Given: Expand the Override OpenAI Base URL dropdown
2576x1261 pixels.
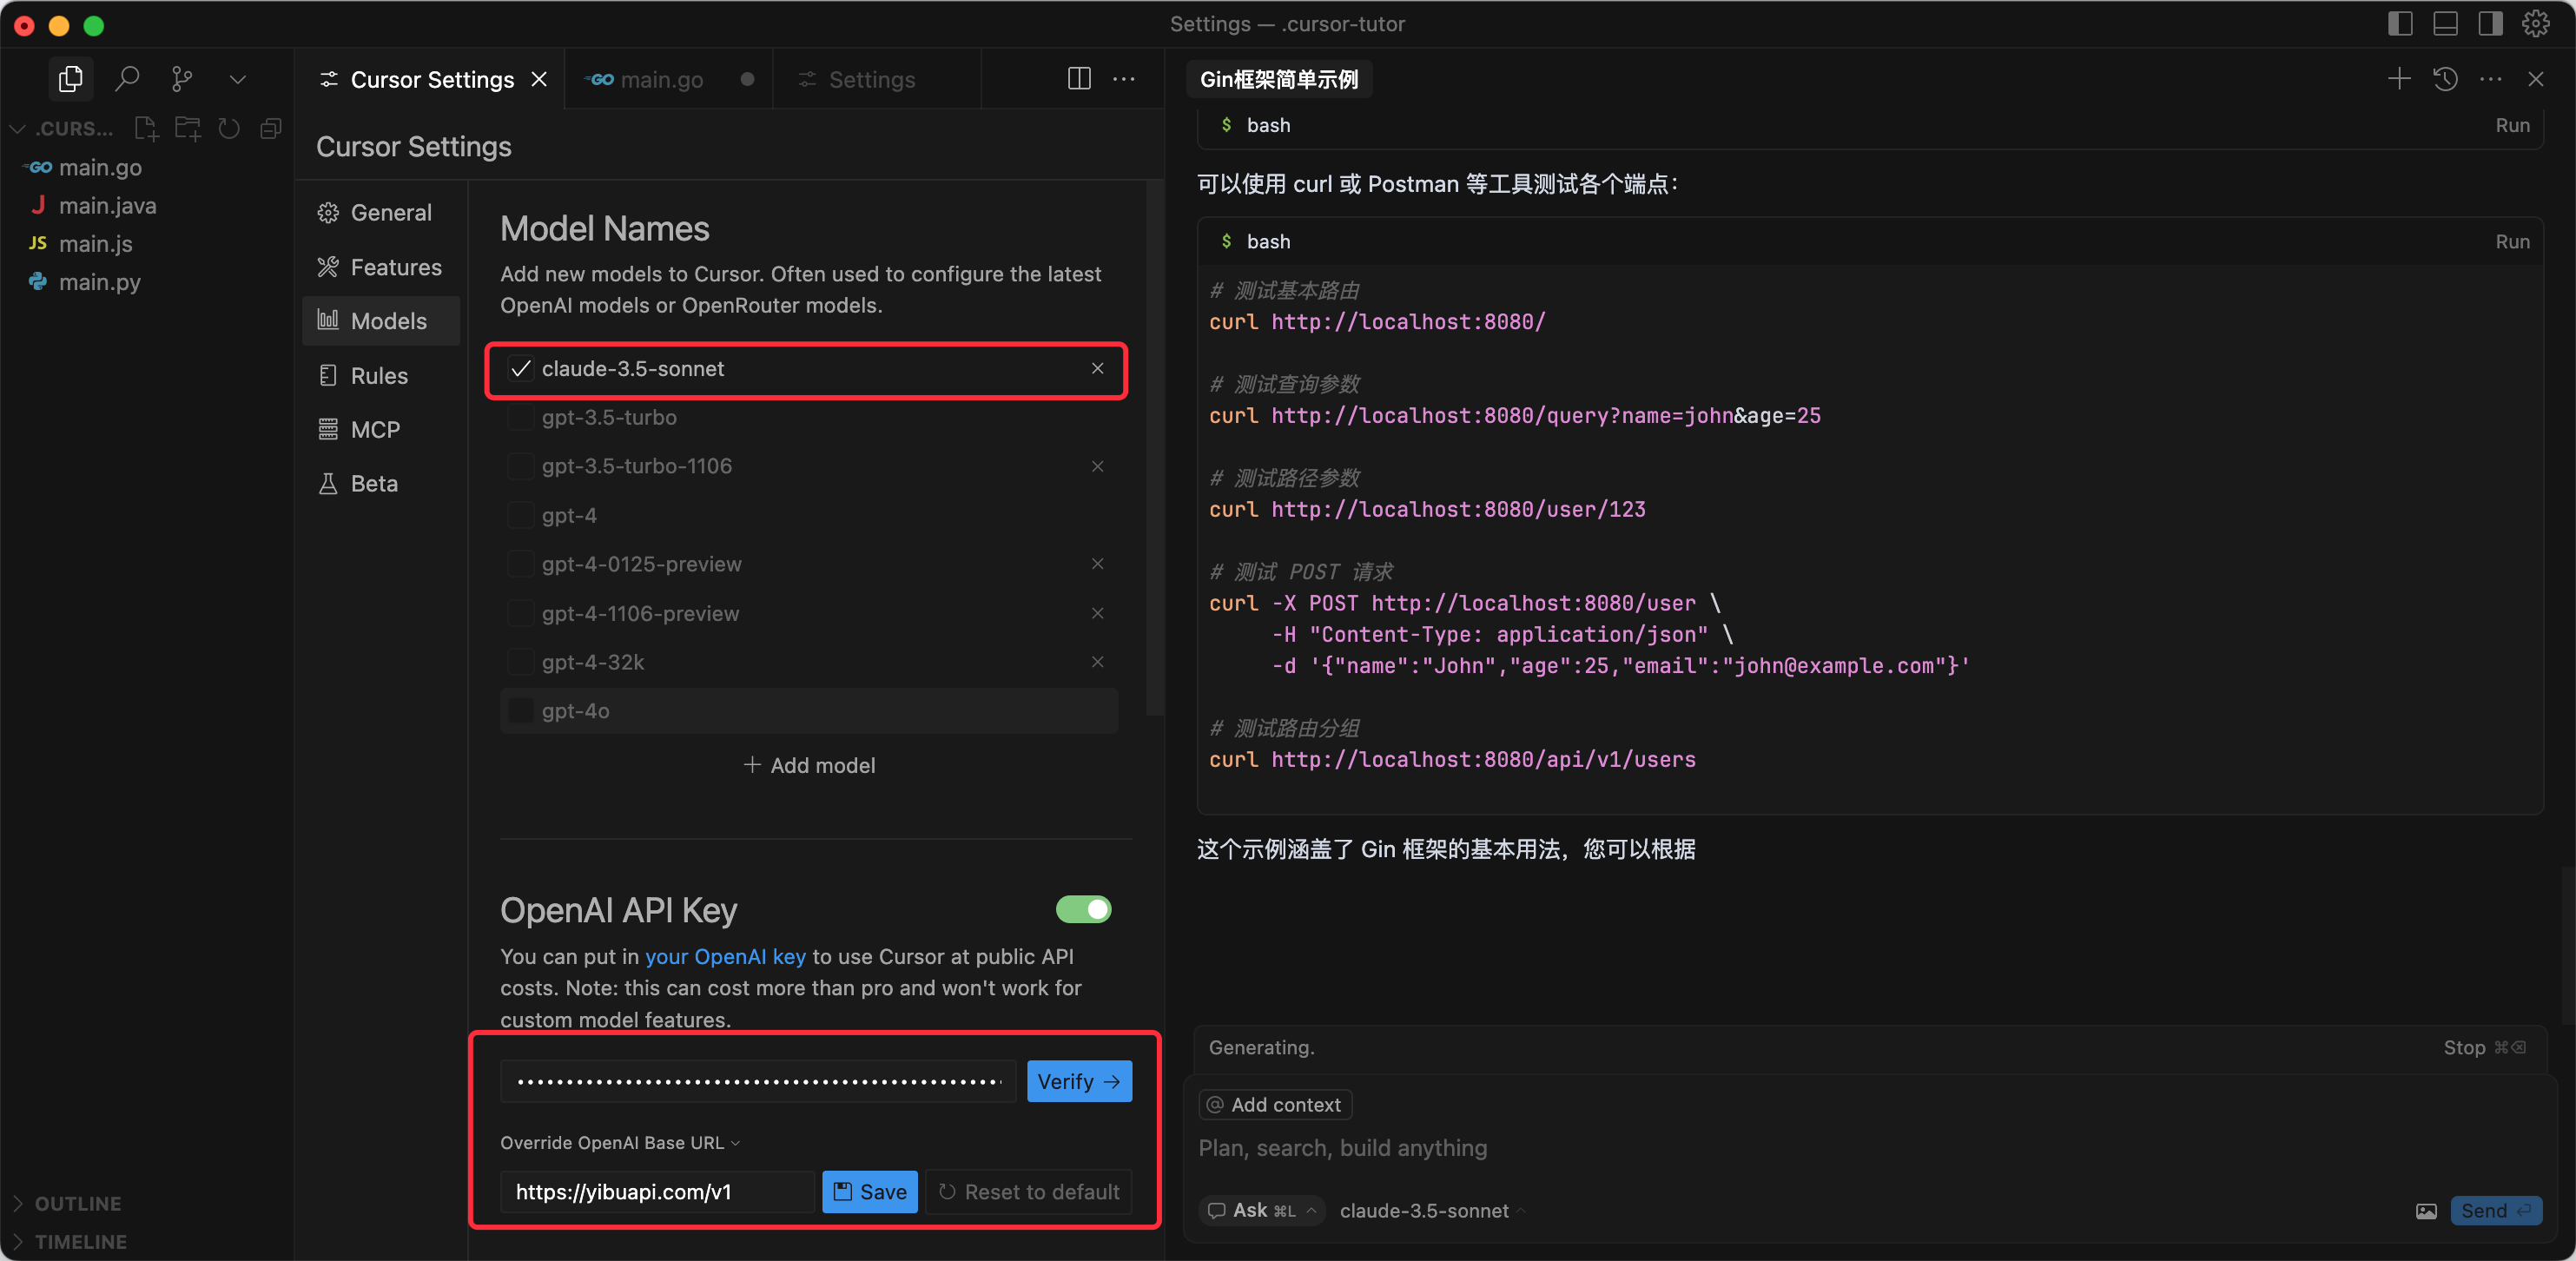Looking at the screenshot, I should tap(736, 1142).
